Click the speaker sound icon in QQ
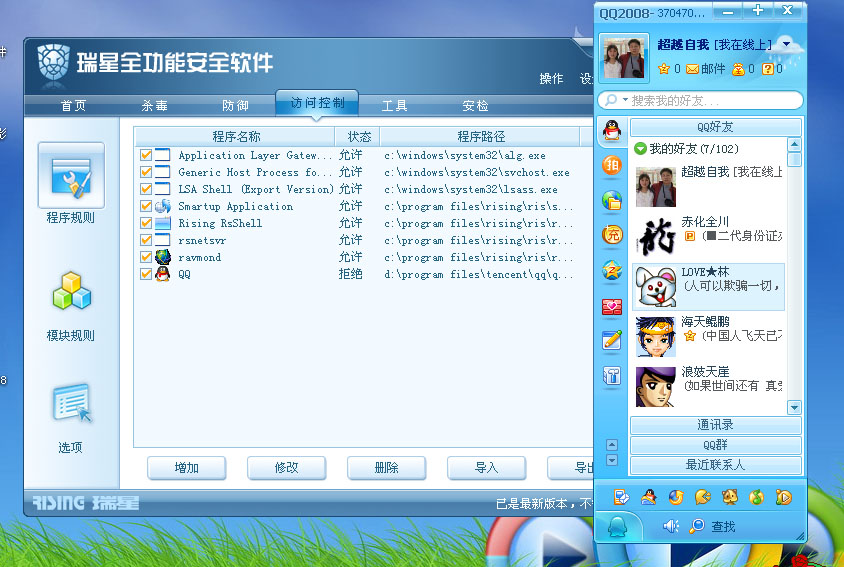This screenshot has width=844, height=567. (x=671, y=526)
